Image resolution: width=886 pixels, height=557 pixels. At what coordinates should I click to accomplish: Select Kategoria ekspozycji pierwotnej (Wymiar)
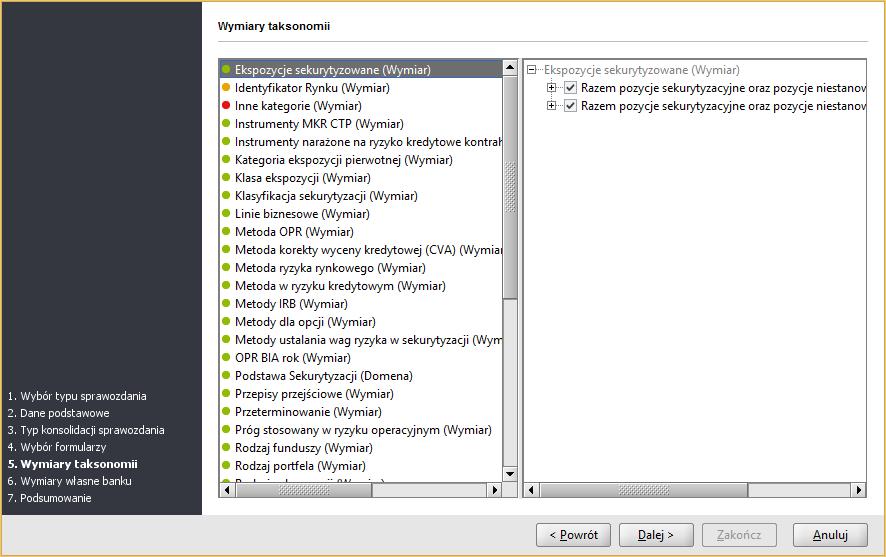click(x=361, y=160)
